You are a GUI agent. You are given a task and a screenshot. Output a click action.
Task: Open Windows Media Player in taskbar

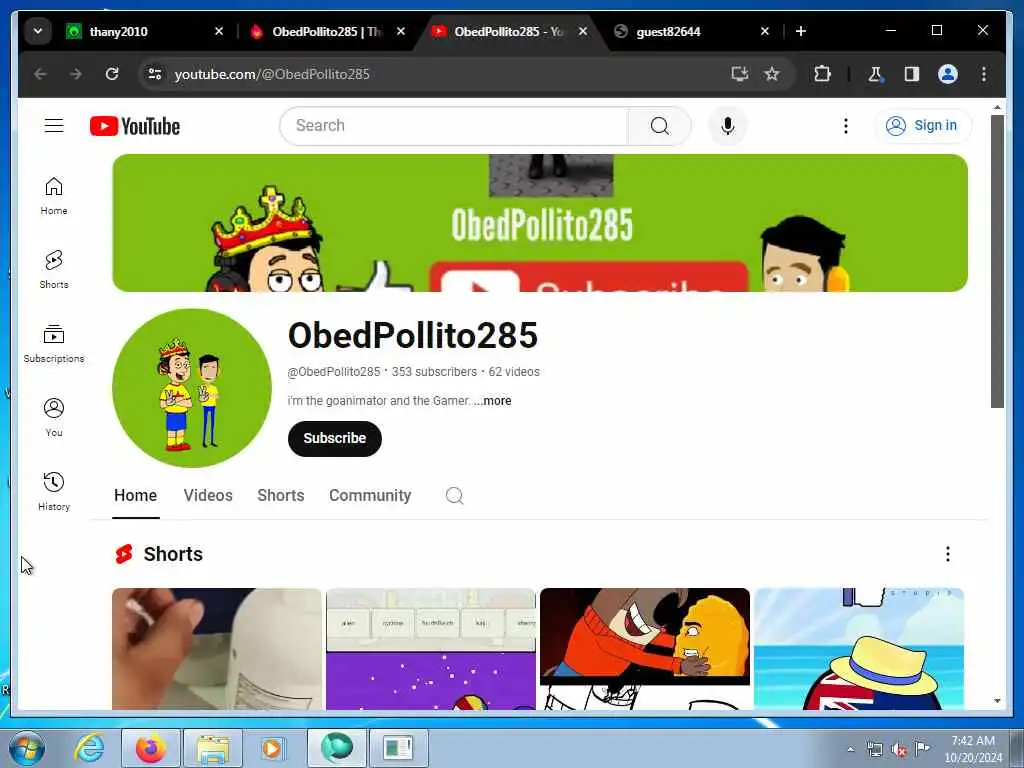pos(272,748)
